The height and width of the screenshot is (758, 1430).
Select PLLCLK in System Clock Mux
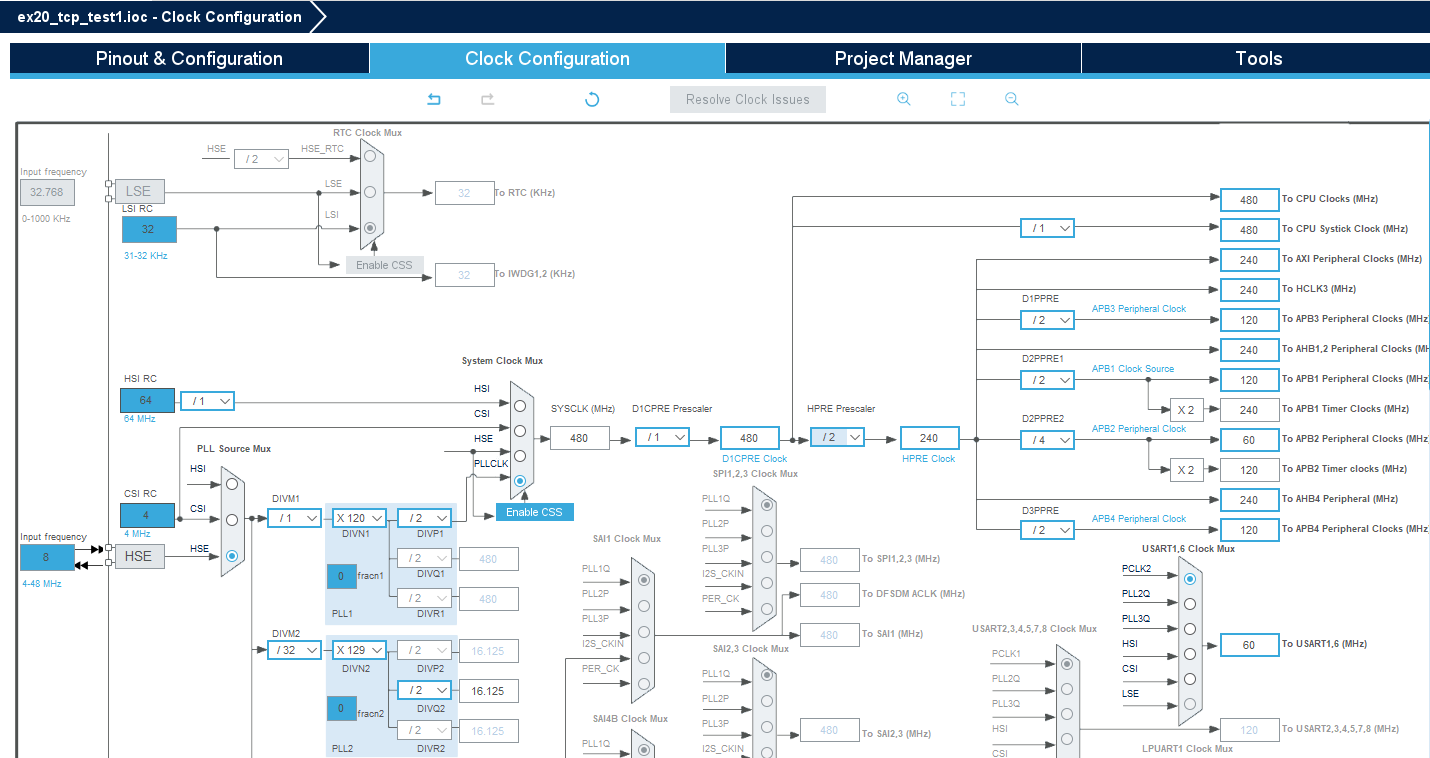520,482
